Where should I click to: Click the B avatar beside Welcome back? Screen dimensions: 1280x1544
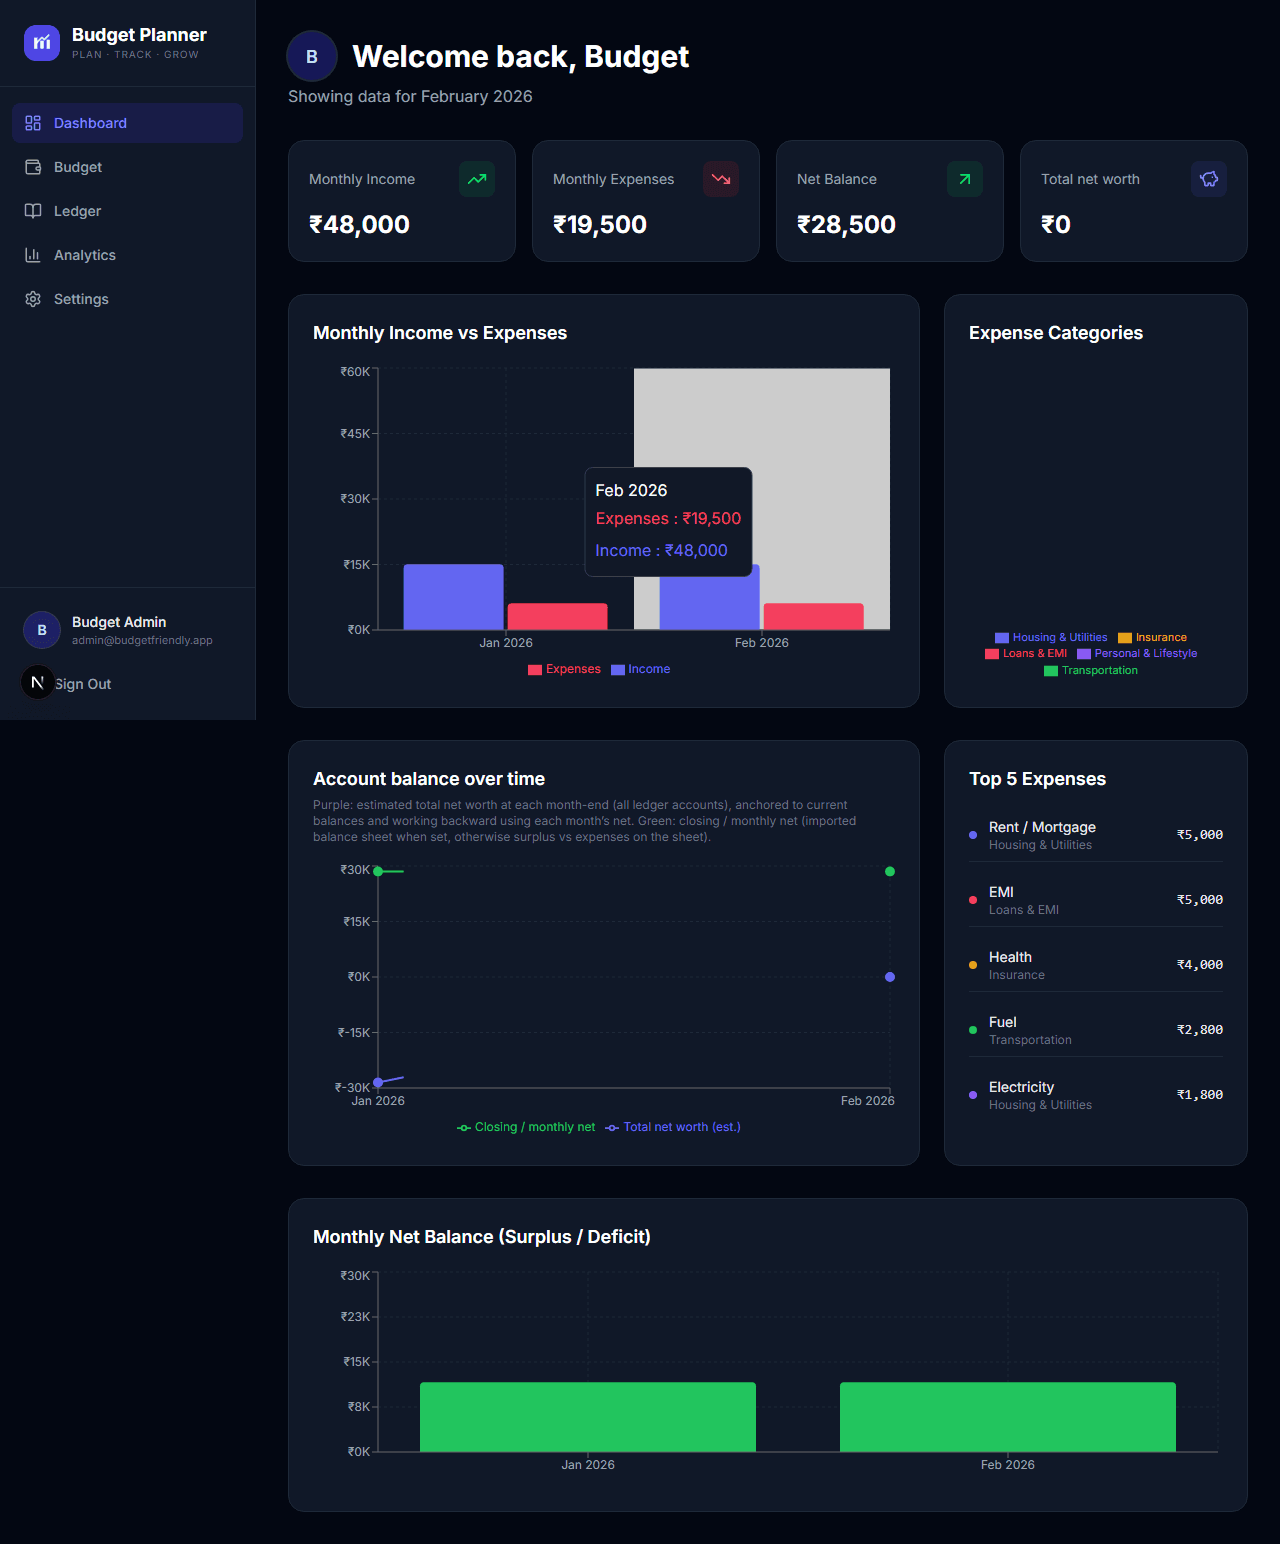click(312, 56)
